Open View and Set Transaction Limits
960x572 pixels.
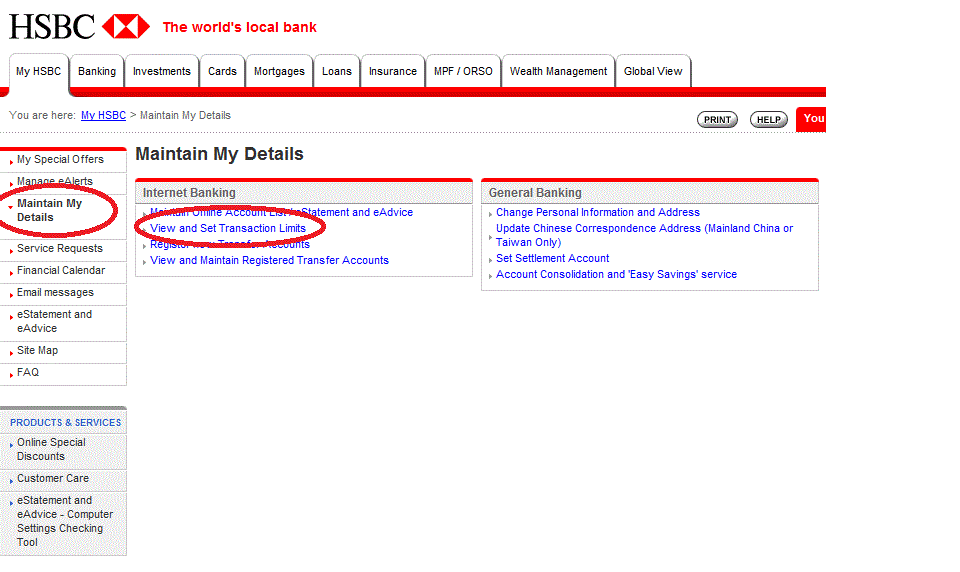[x=228, y=228]
